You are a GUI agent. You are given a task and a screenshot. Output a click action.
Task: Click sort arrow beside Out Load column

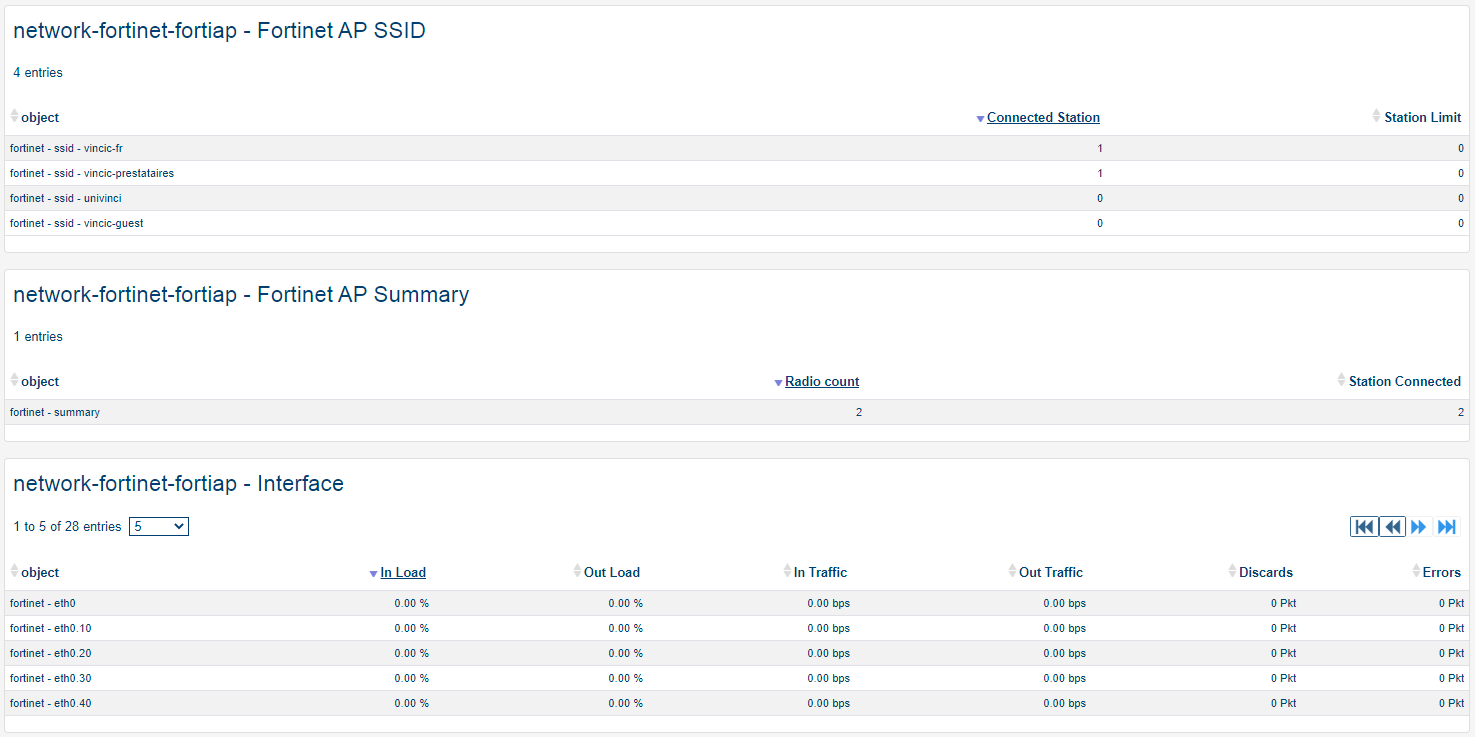tap(577, 572)
